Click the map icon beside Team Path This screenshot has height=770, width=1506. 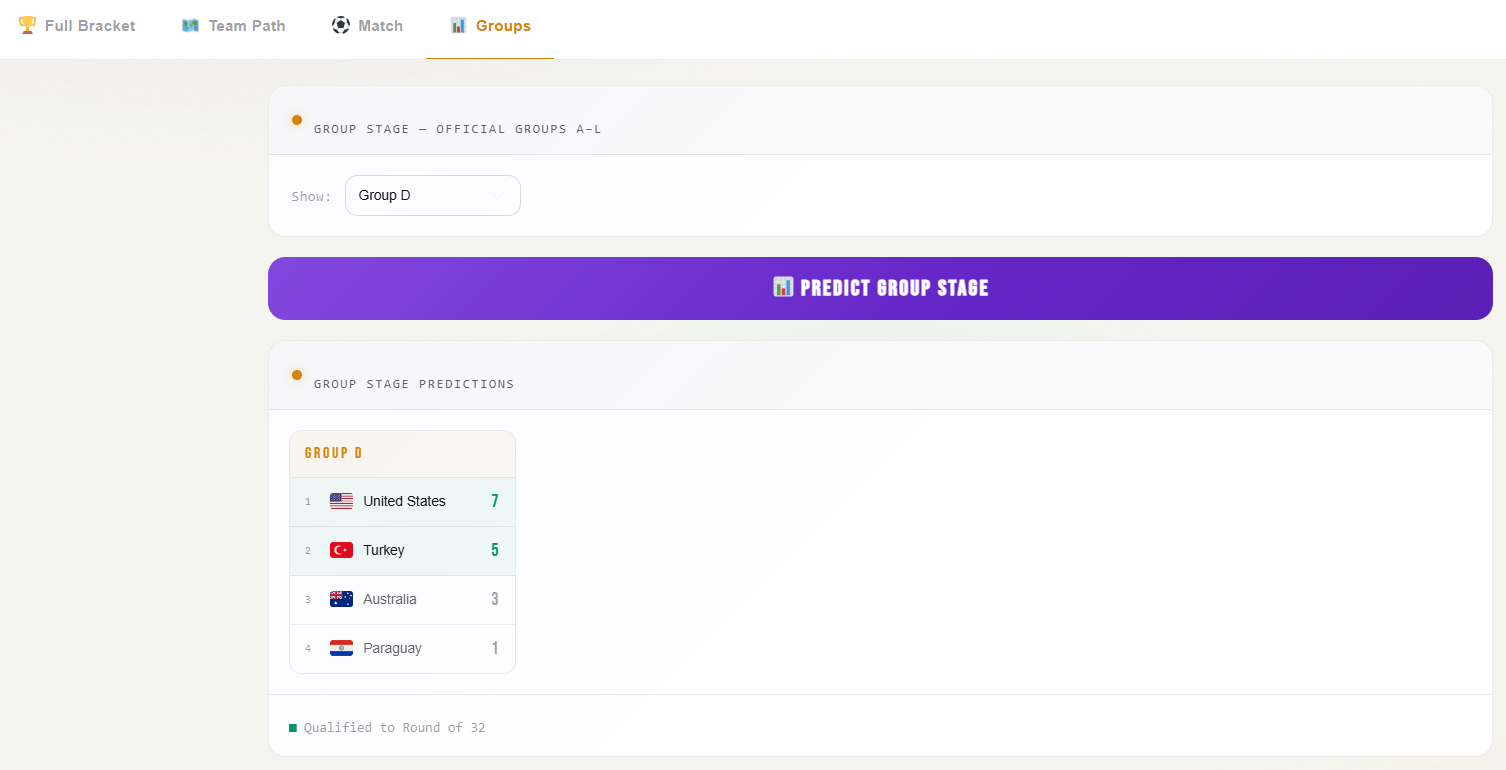pyautogui.click(x=190, y=25)
